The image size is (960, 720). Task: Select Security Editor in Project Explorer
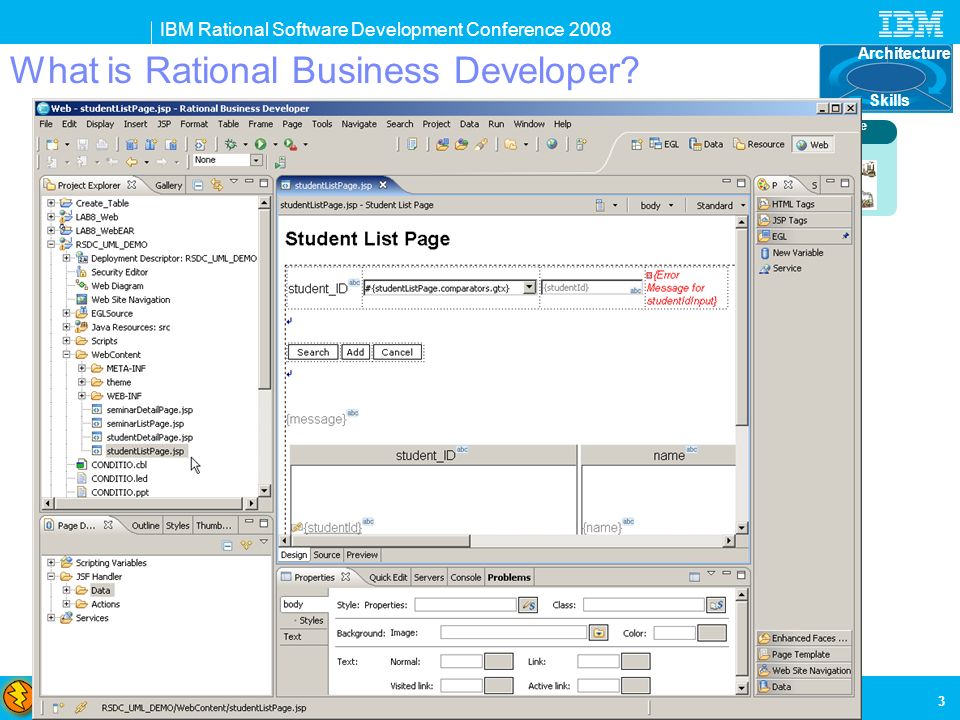point(119,272)
